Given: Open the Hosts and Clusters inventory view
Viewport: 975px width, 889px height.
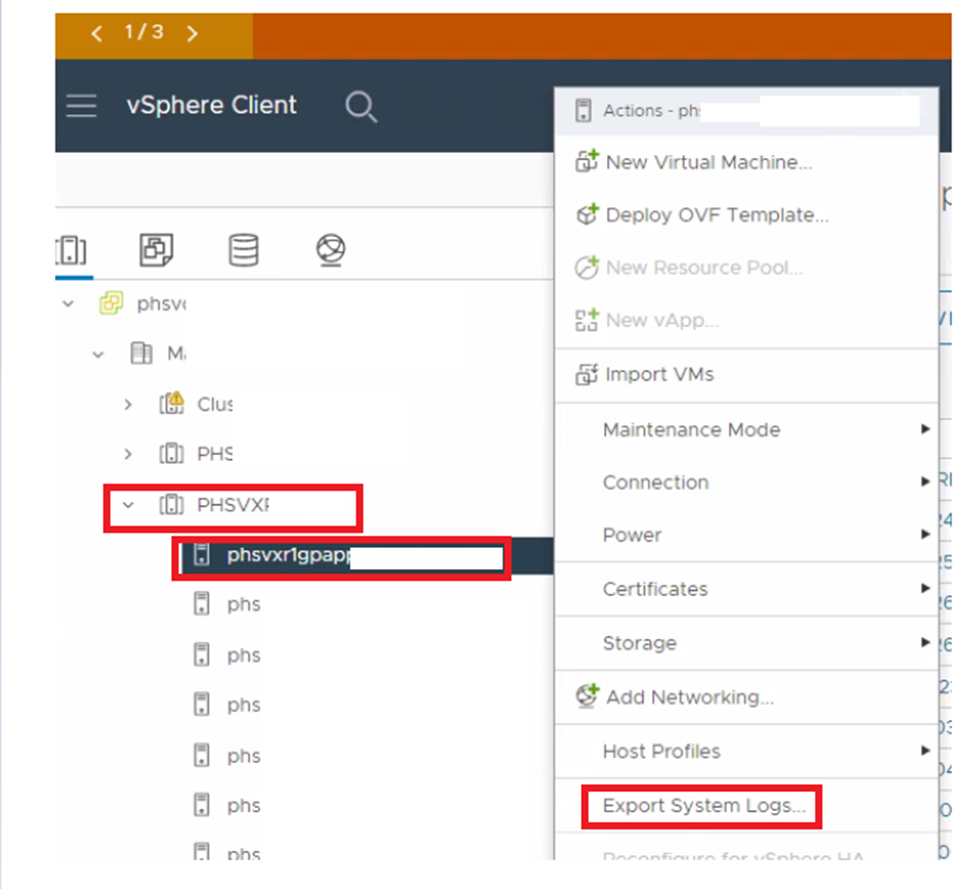Looking at the screenshot, I should point(71,251).
